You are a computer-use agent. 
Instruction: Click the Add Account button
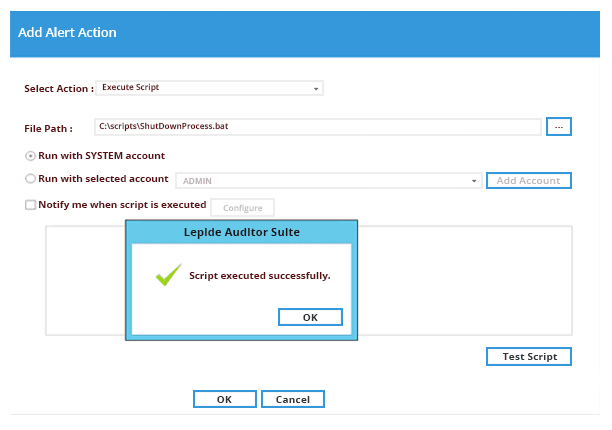528,181
